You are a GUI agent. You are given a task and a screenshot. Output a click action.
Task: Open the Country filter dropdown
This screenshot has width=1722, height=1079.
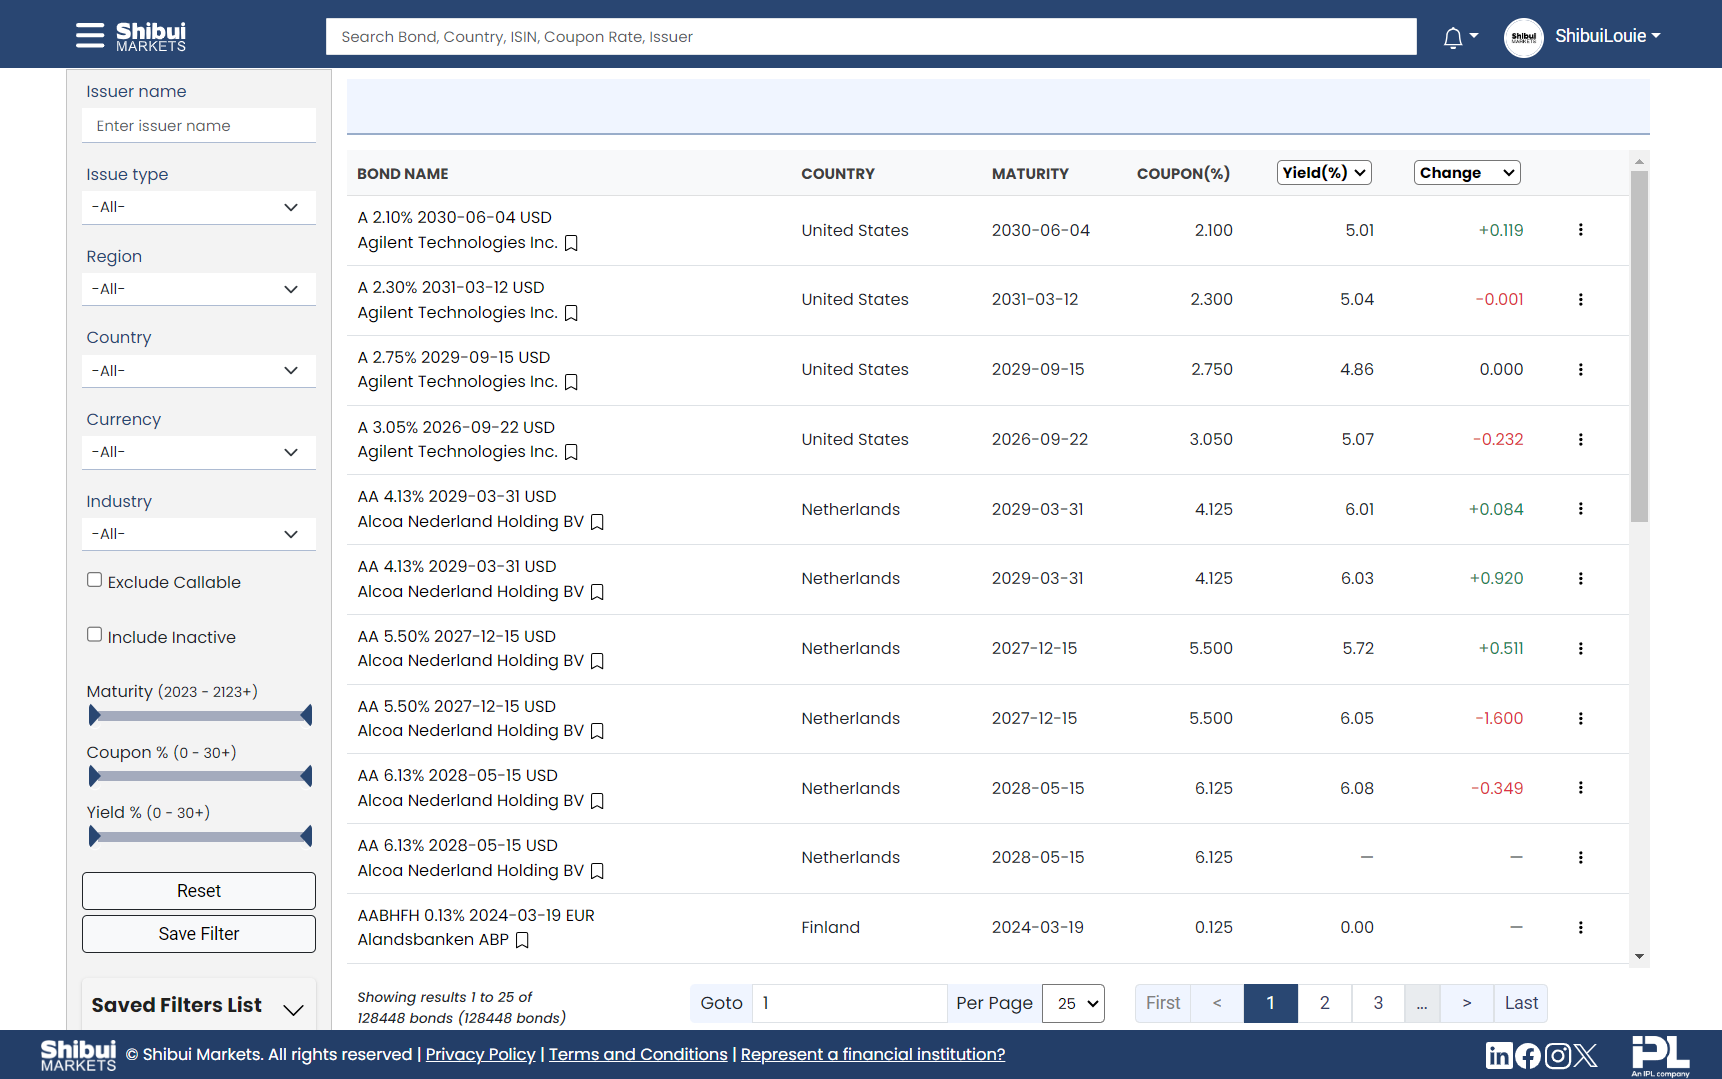pos(199,371)
